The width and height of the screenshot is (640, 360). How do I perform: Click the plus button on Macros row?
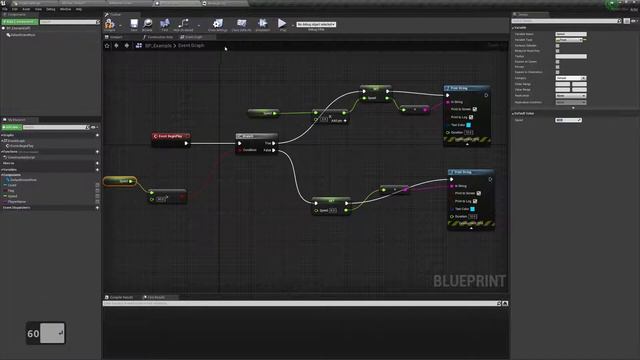pos(97,163)
